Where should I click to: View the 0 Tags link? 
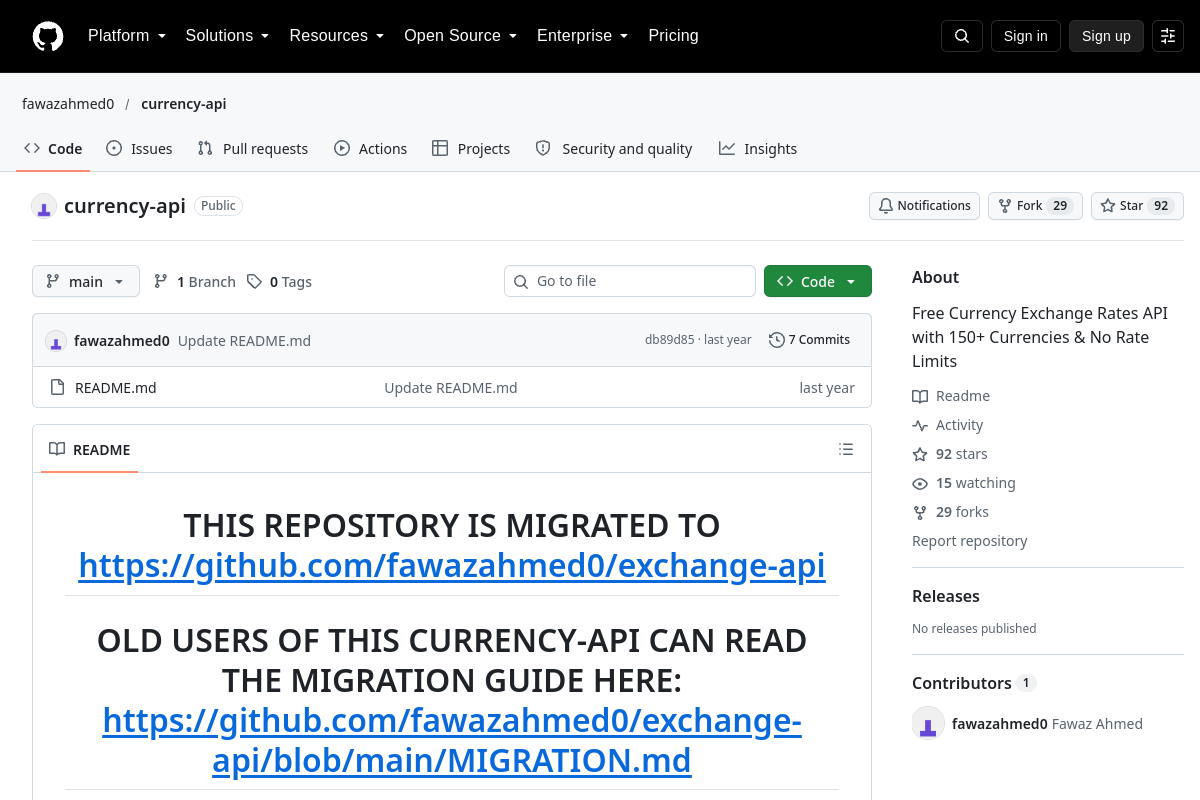280,282
